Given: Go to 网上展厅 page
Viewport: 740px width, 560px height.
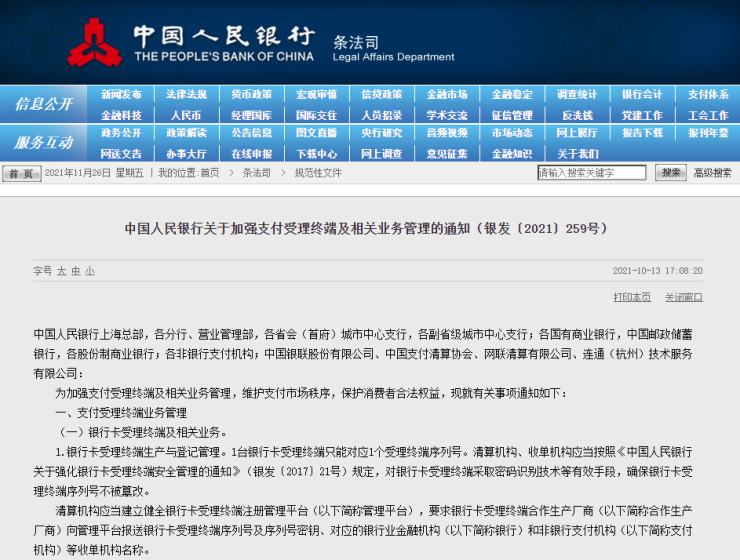Looking at the screenshot, I should coord(577,133).
